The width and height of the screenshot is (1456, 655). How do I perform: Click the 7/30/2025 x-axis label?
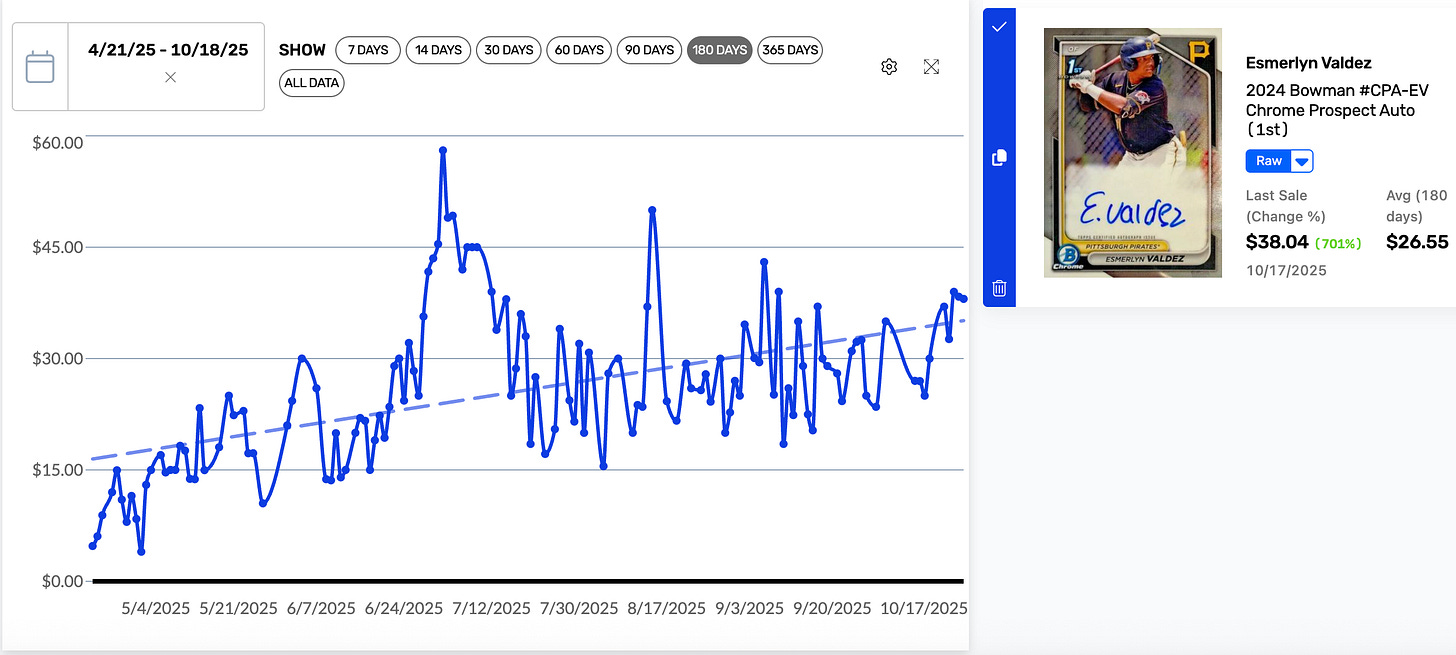pyautogui.click(x=580, y=607)
